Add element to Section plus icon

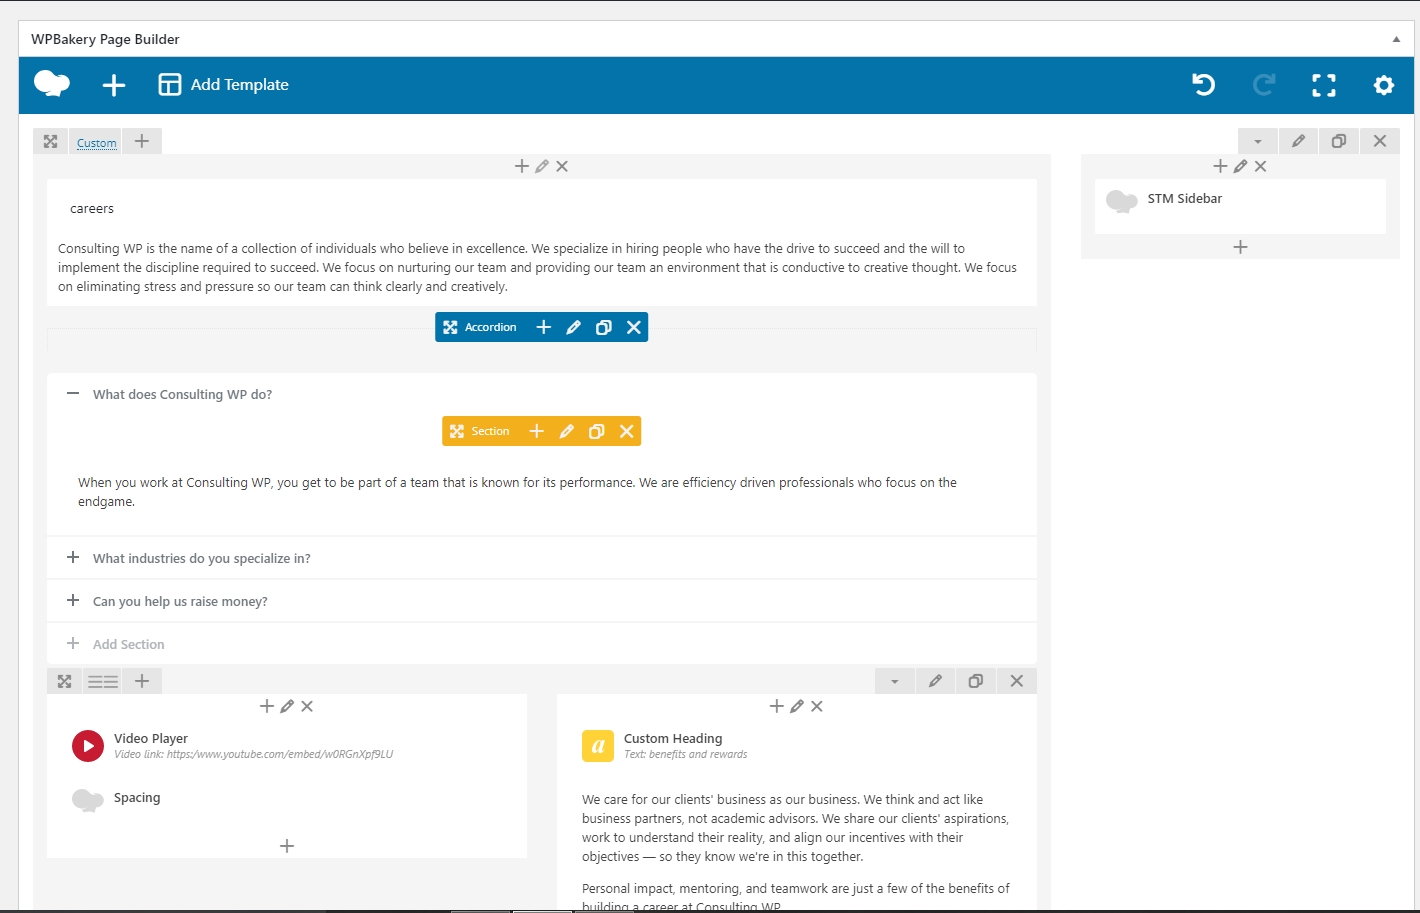coord(537,431)
